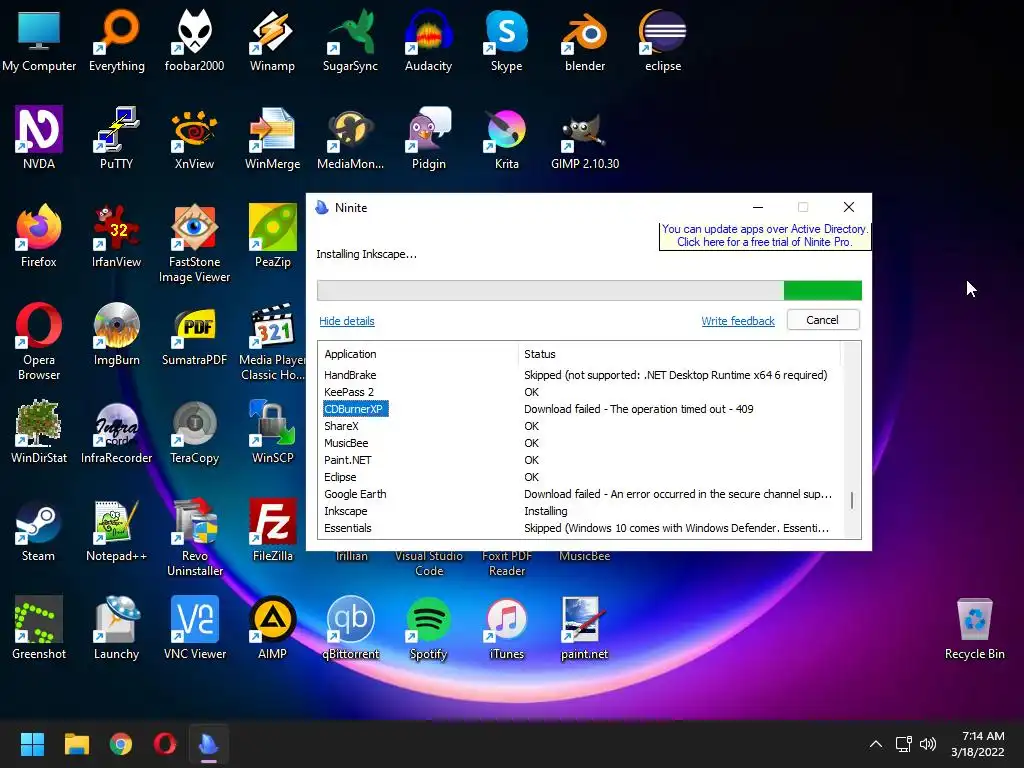Click the IrfanView desktop shortcut
The height and width of the screenshot is (768, 1024).
[x=117, y=236]
